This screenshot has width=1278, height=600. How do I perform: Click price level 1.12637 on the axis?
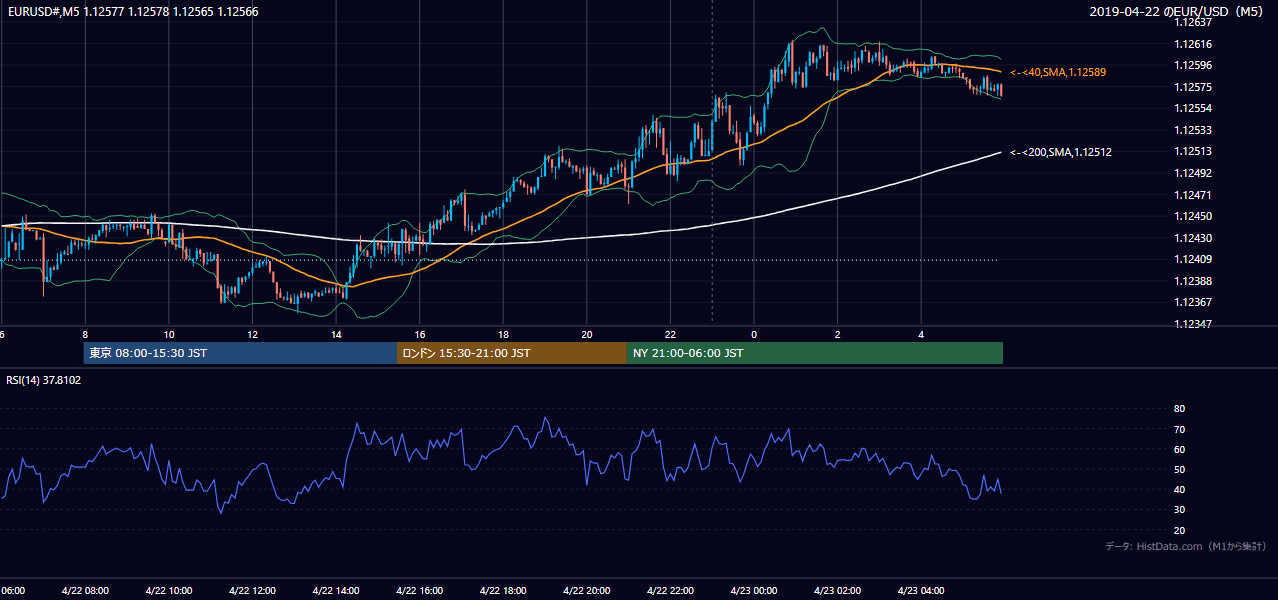1192,22
